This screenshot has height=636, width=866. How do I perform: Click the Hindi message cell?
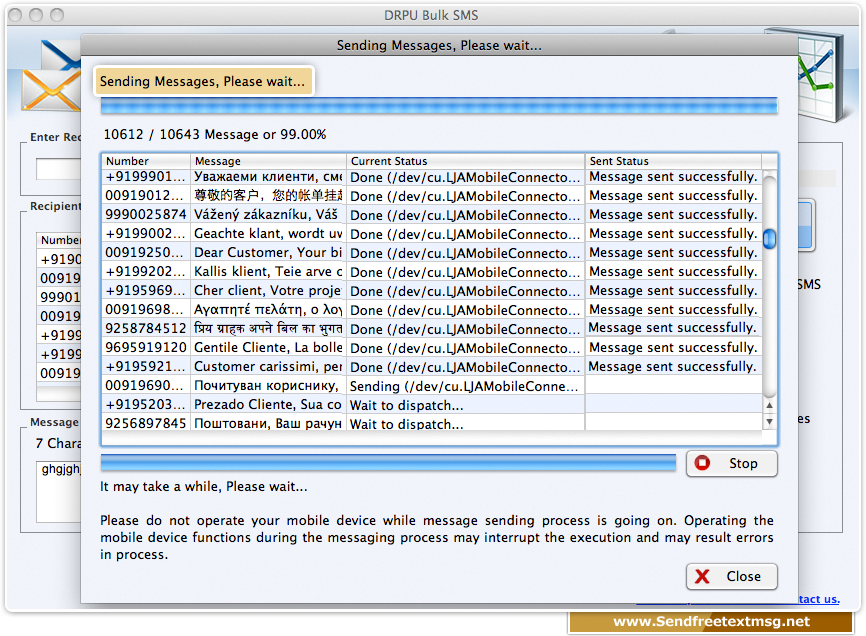point(268,328)
